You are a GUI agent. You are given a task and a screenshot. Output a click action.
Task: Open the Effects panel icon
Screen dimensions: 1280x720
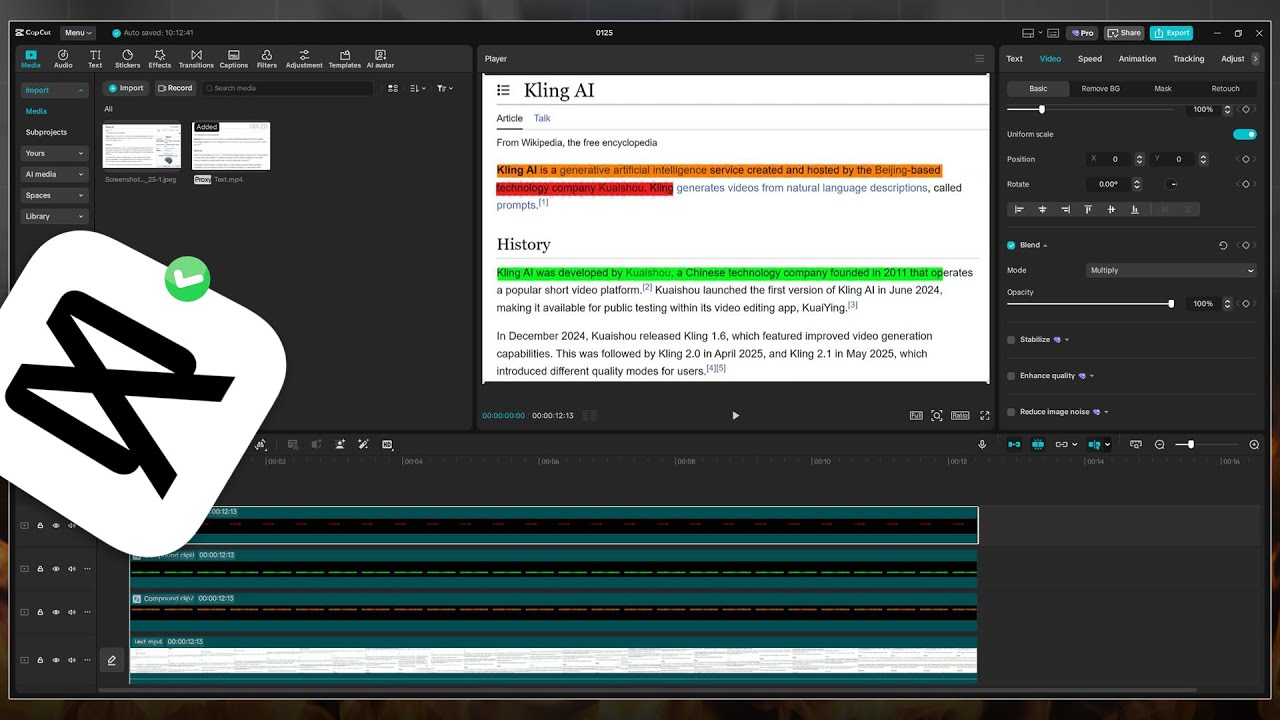click(x=160, y=59)
